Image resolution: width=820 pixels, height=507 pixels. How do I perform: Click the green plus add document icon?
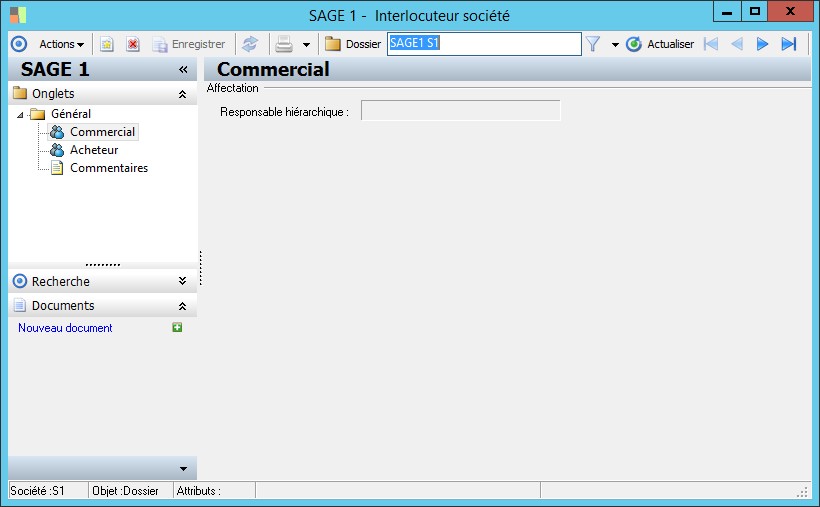point(177,328)
